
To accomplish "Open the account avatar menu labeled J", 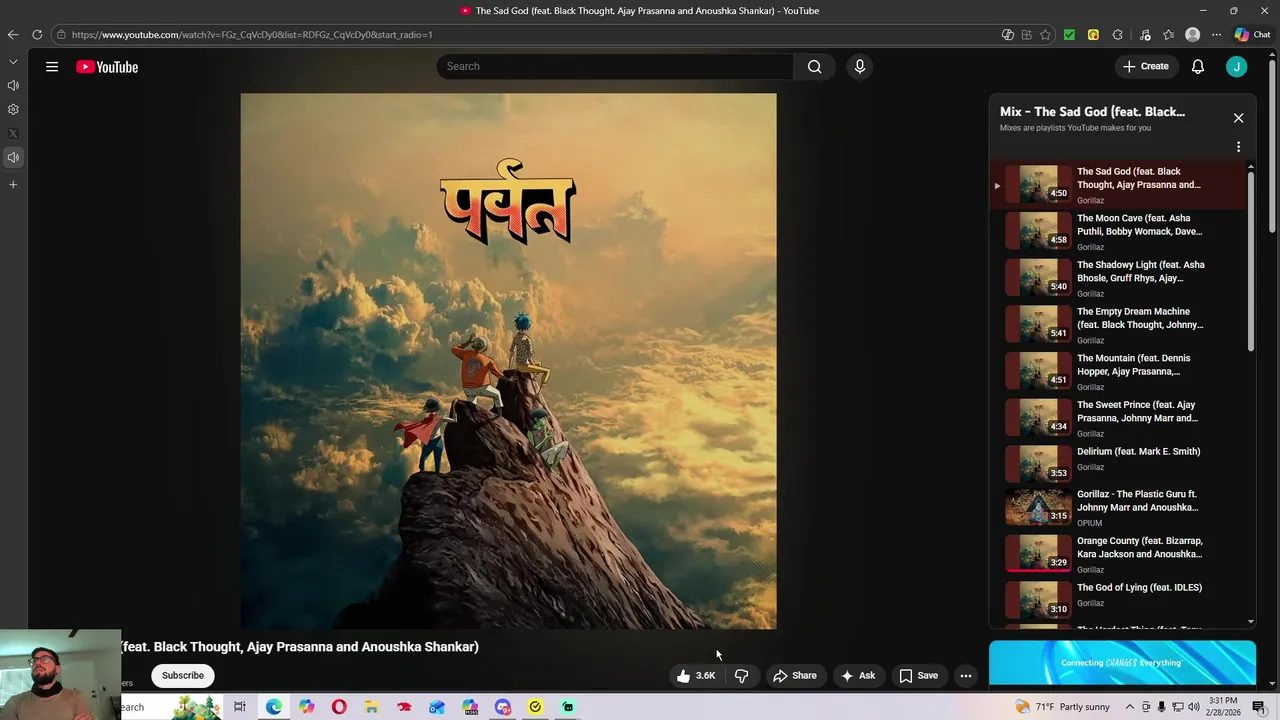I will click(x=1237, y=67).
